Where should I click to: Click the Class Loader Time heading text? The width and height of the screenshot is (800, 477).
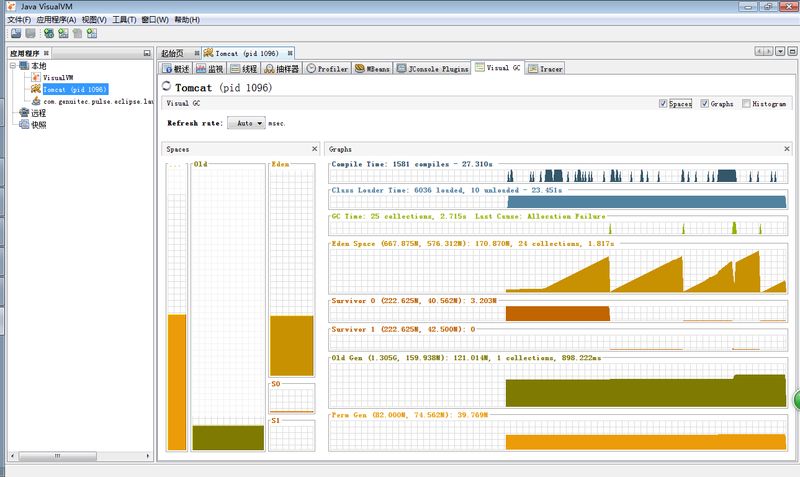click(447, 190)
